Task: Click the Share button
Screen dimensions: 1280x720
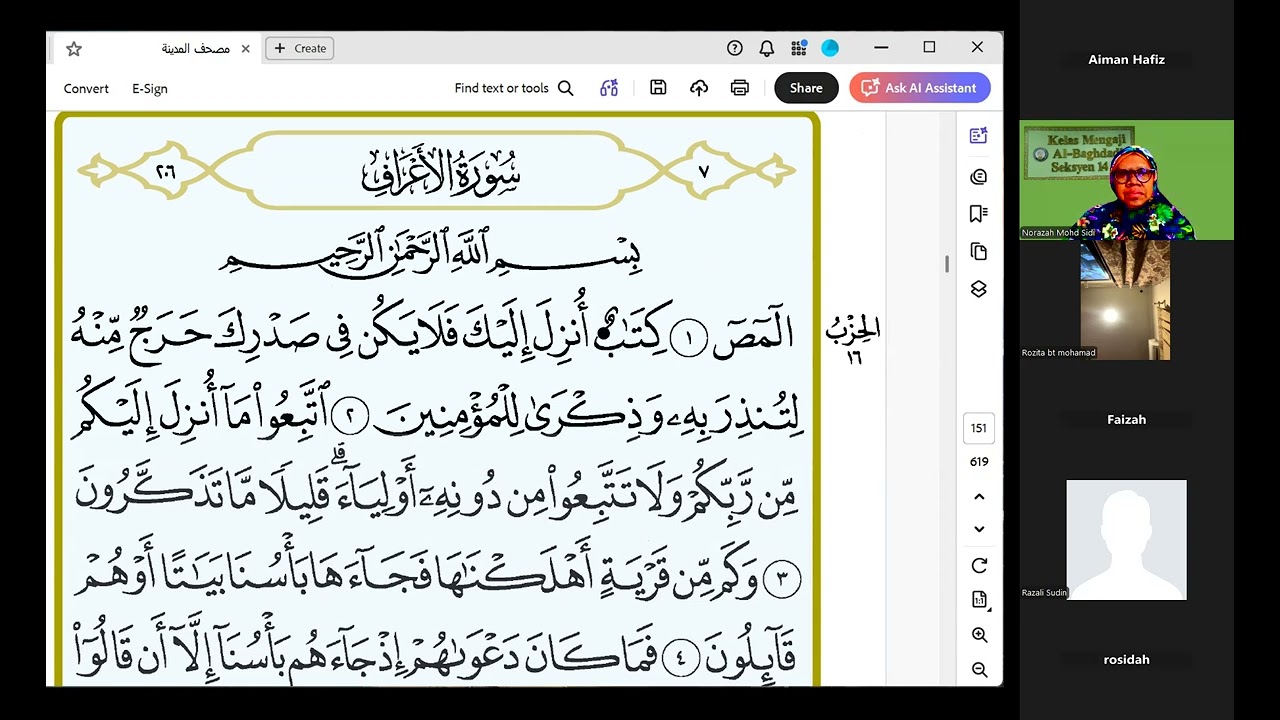Action: click(806, 88)
